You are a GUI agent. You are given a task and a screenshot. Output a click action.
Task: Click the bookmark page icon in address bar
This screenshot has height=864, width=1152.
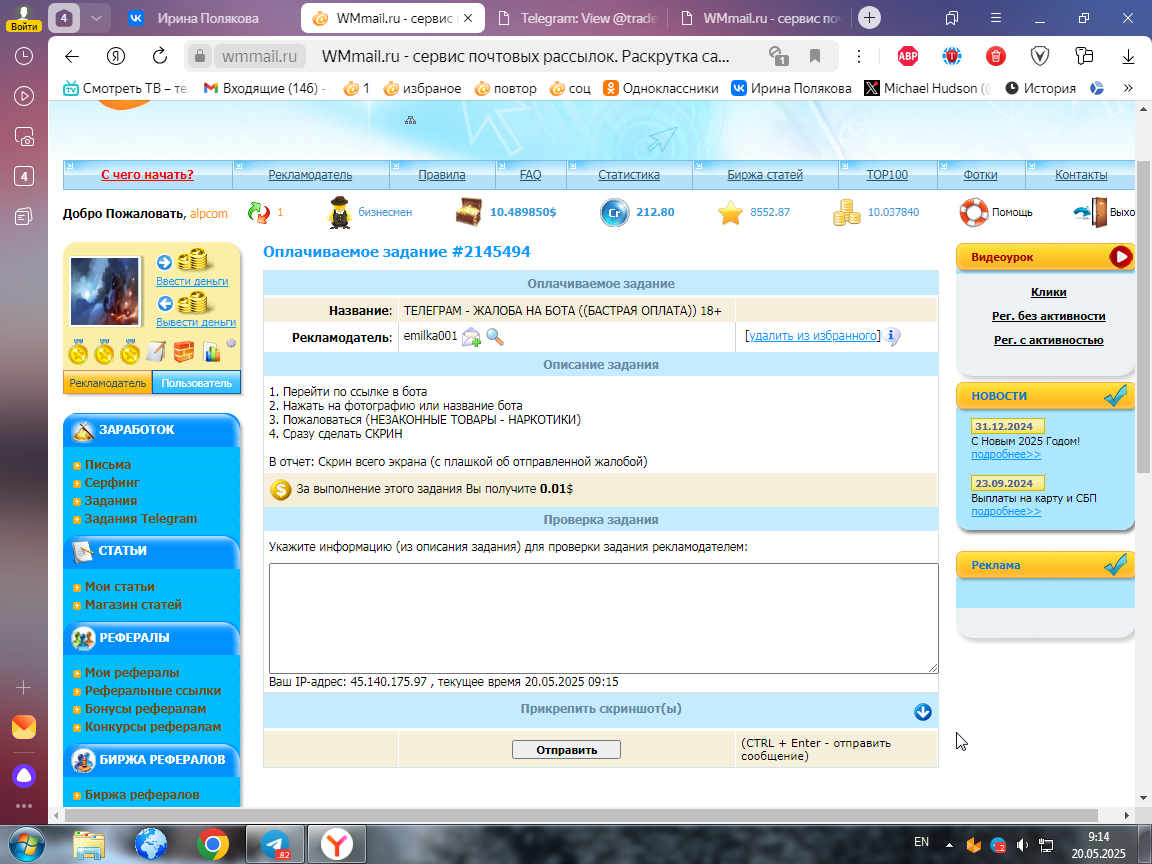[814, 57]
